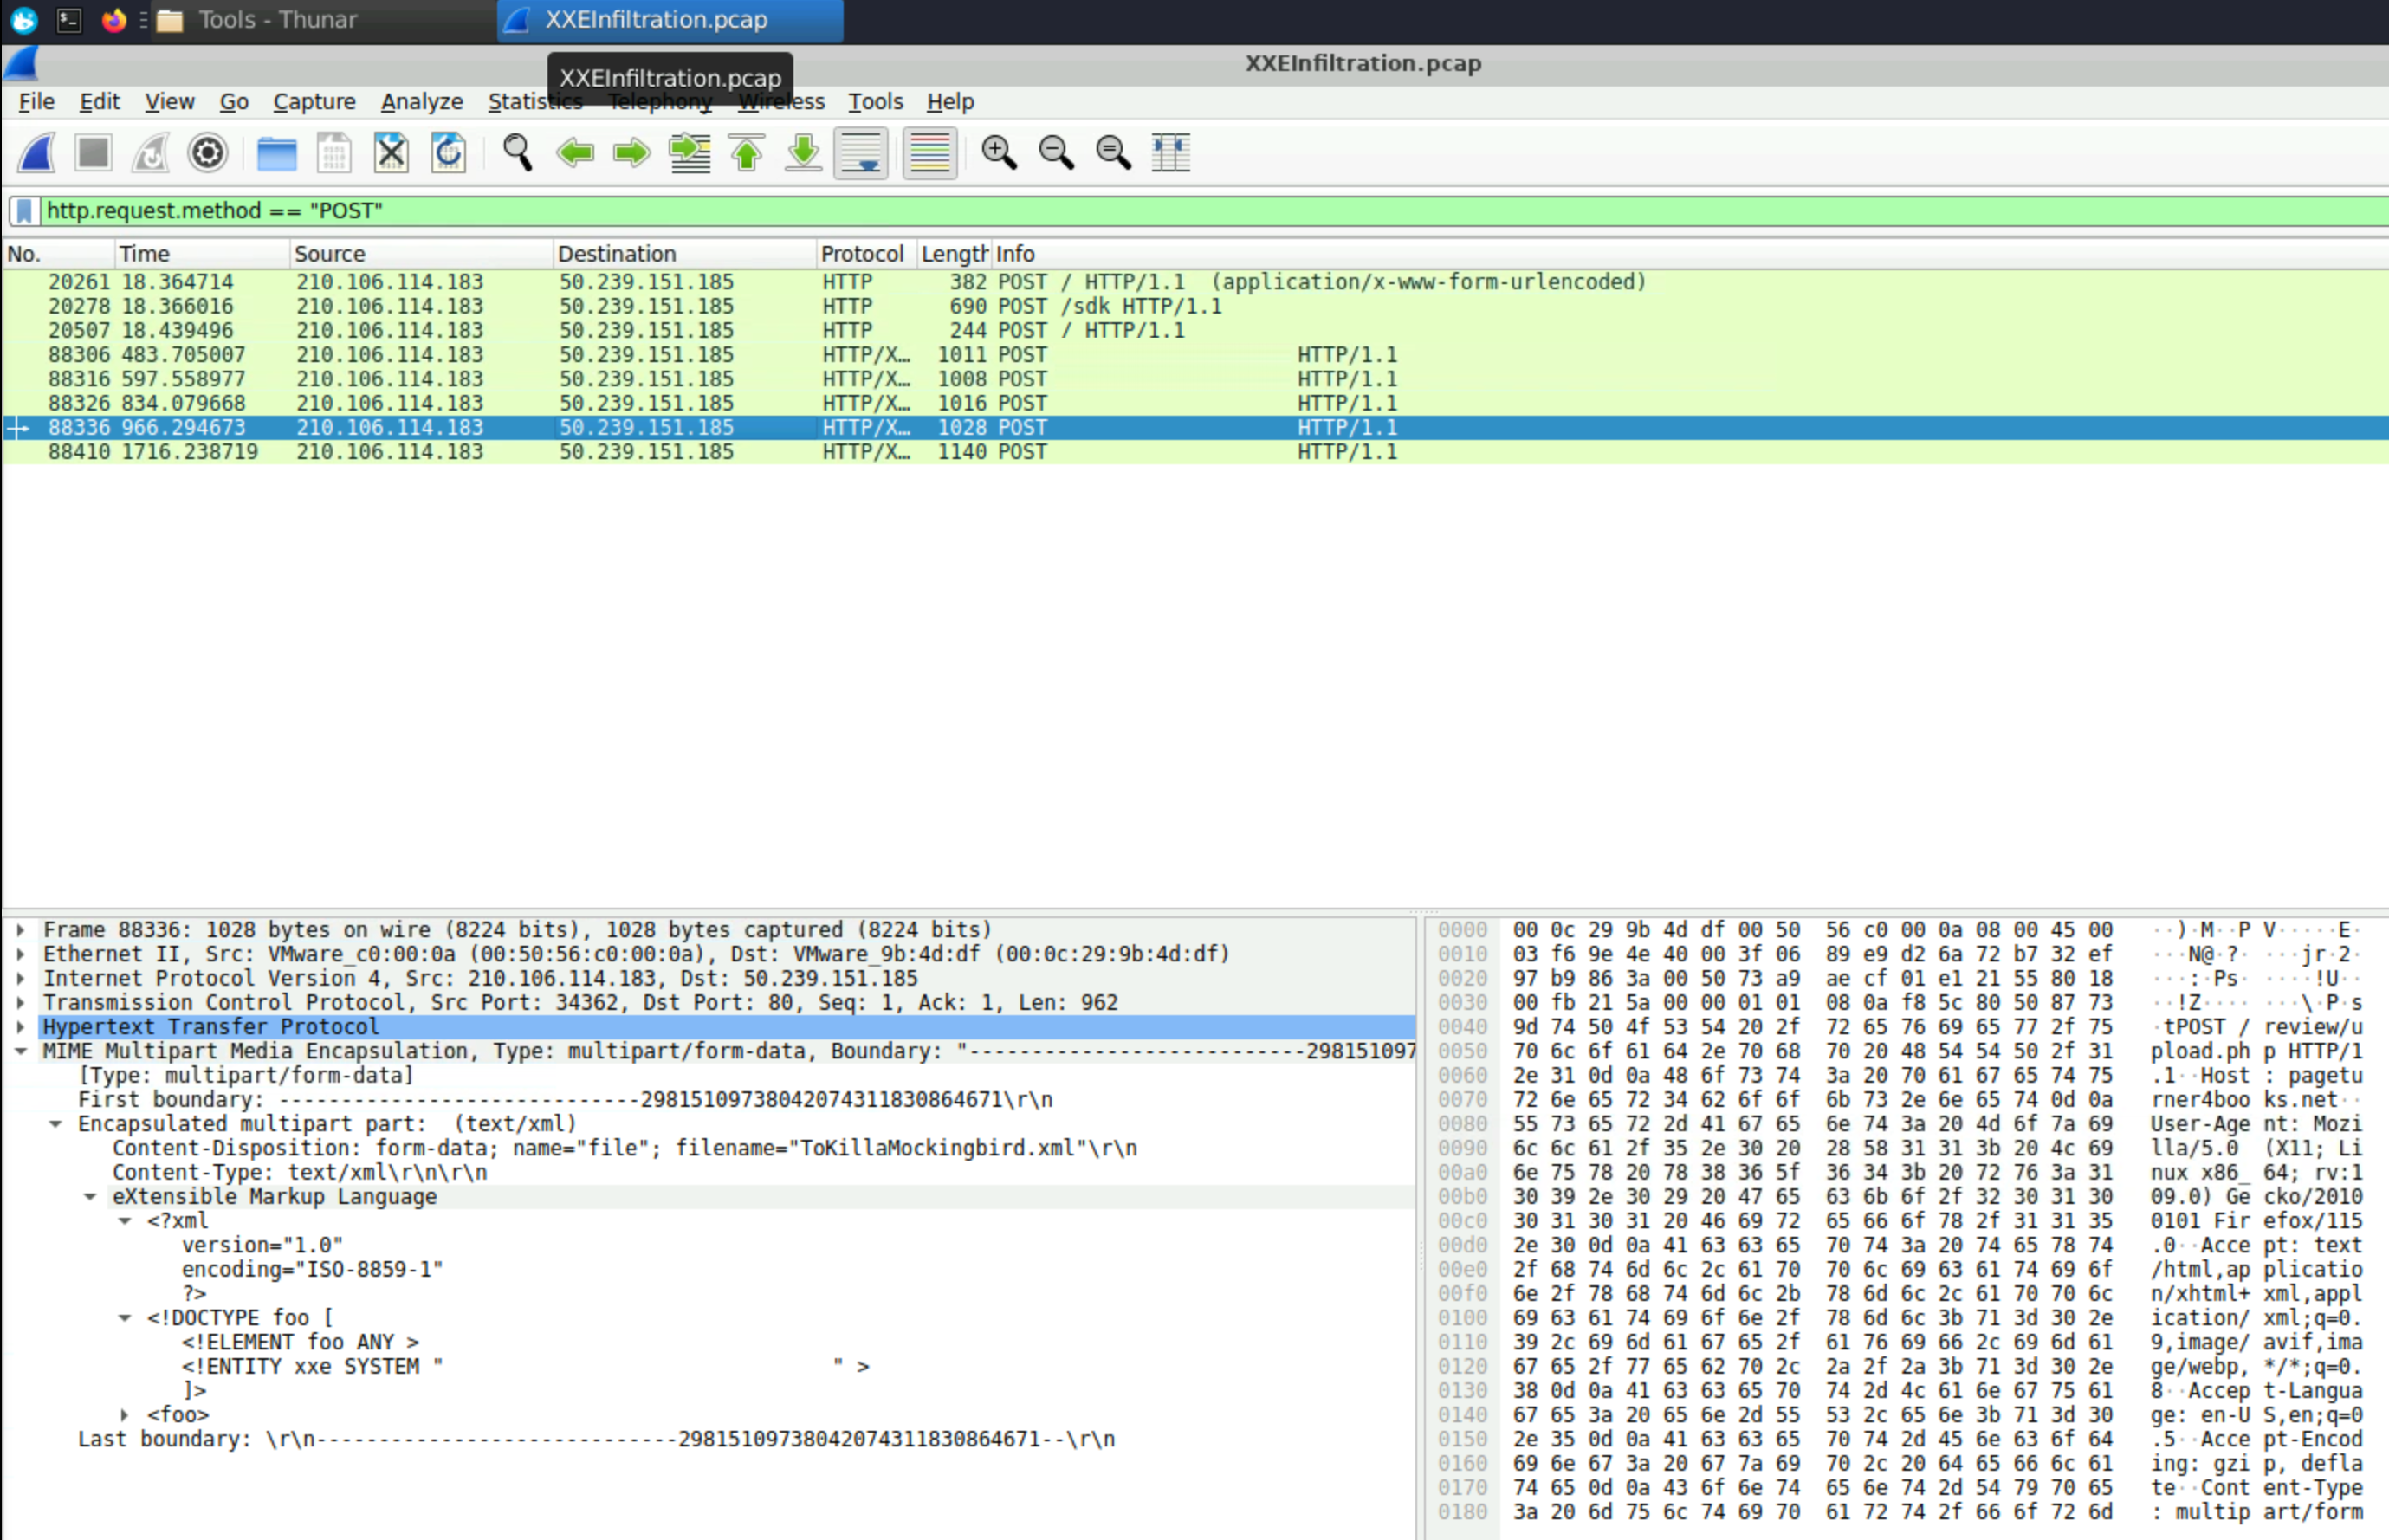2389x1540 pixels.
Task: Collapse the <?xml declaration node
Action: pyautogui.click(x=125, y=1221)
